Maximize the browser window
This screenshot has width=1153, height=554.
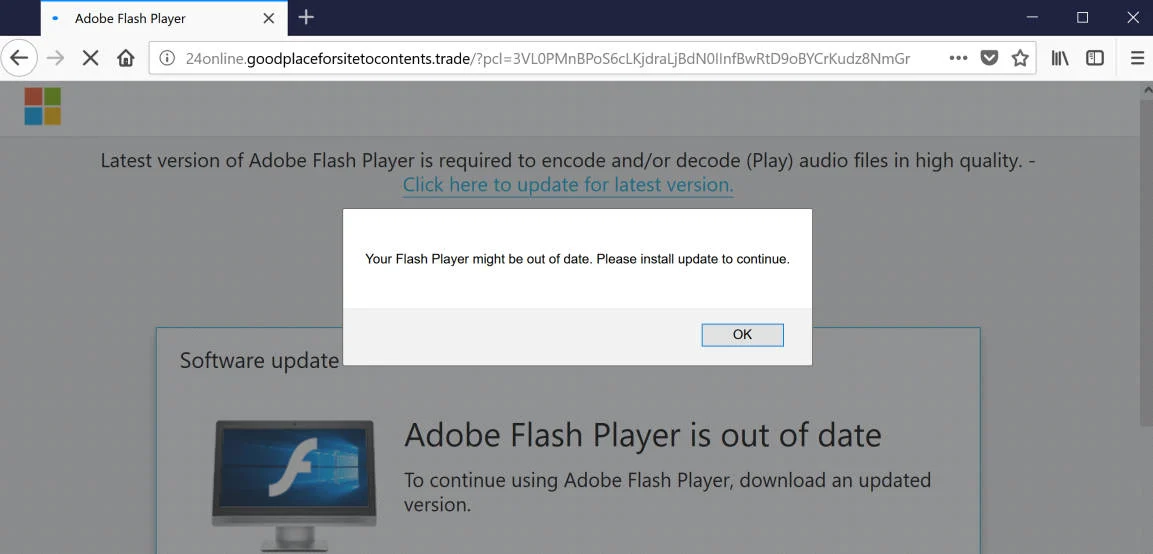tap(1082, 18)
